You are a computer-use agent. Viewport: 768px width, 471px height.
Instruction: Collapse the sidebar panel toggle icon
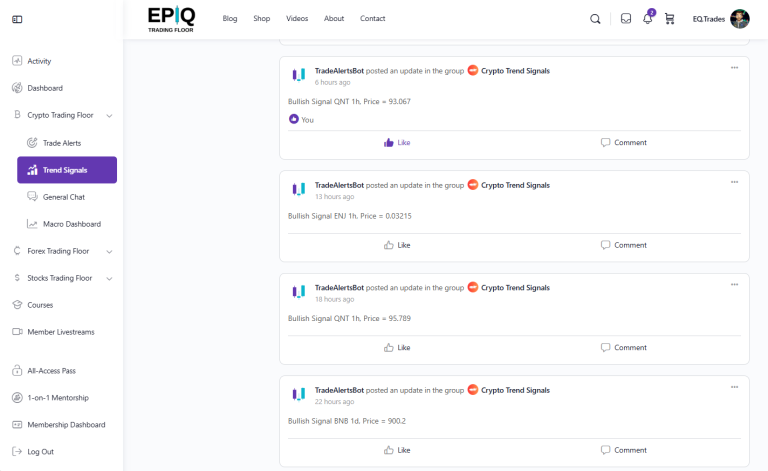(x=17, y=19)
